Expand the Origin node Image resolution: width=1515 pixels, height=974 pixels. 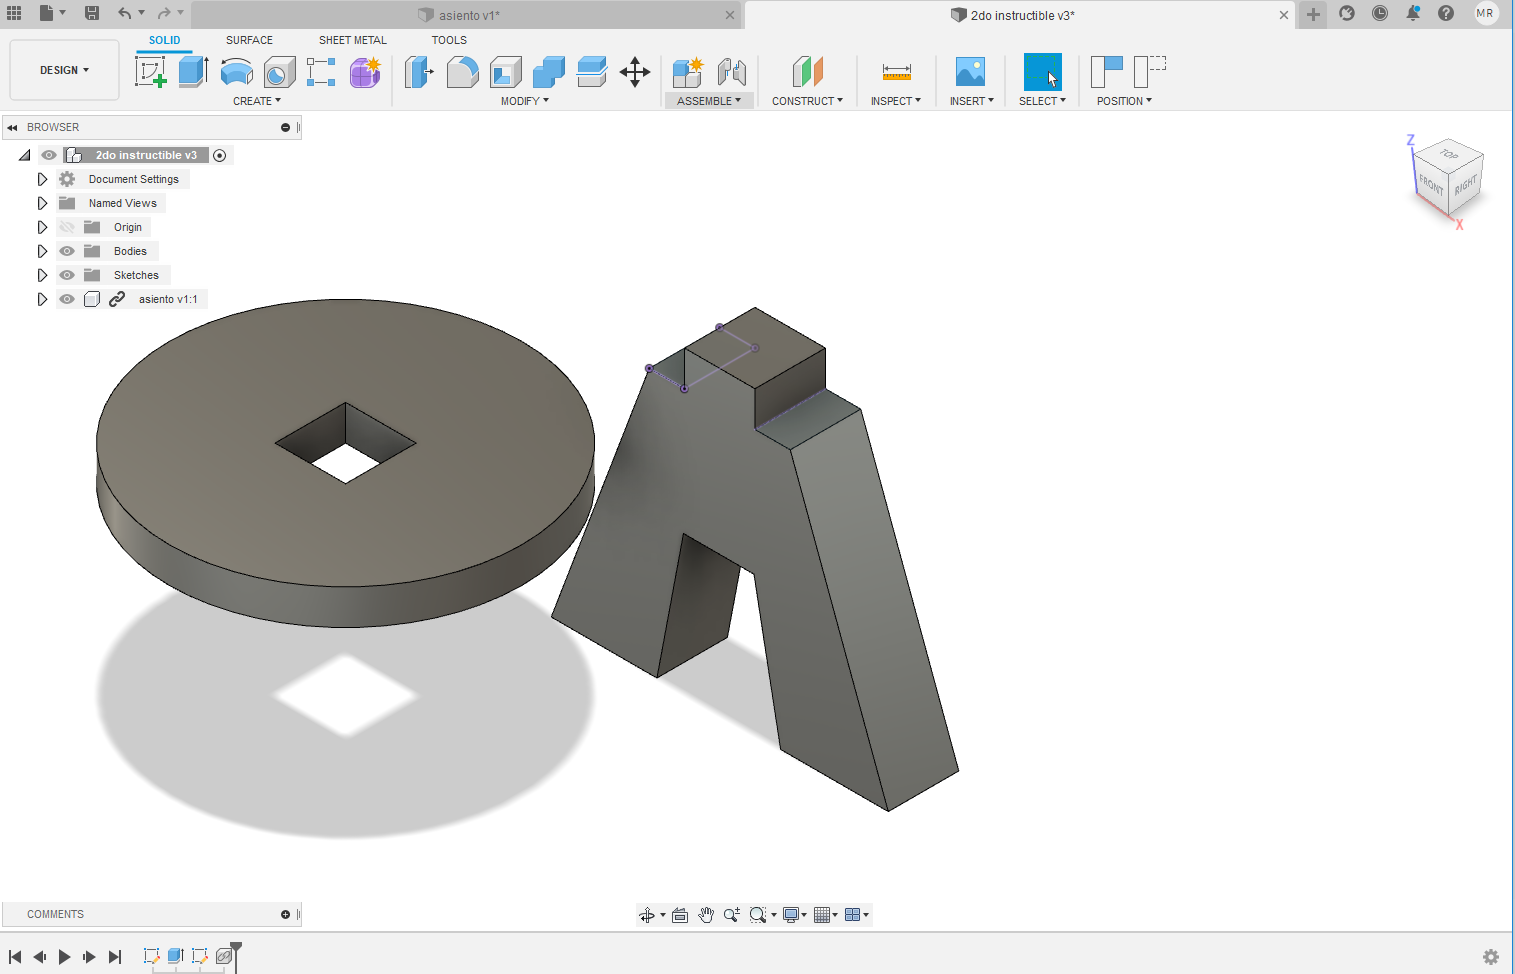click(42, 227)
